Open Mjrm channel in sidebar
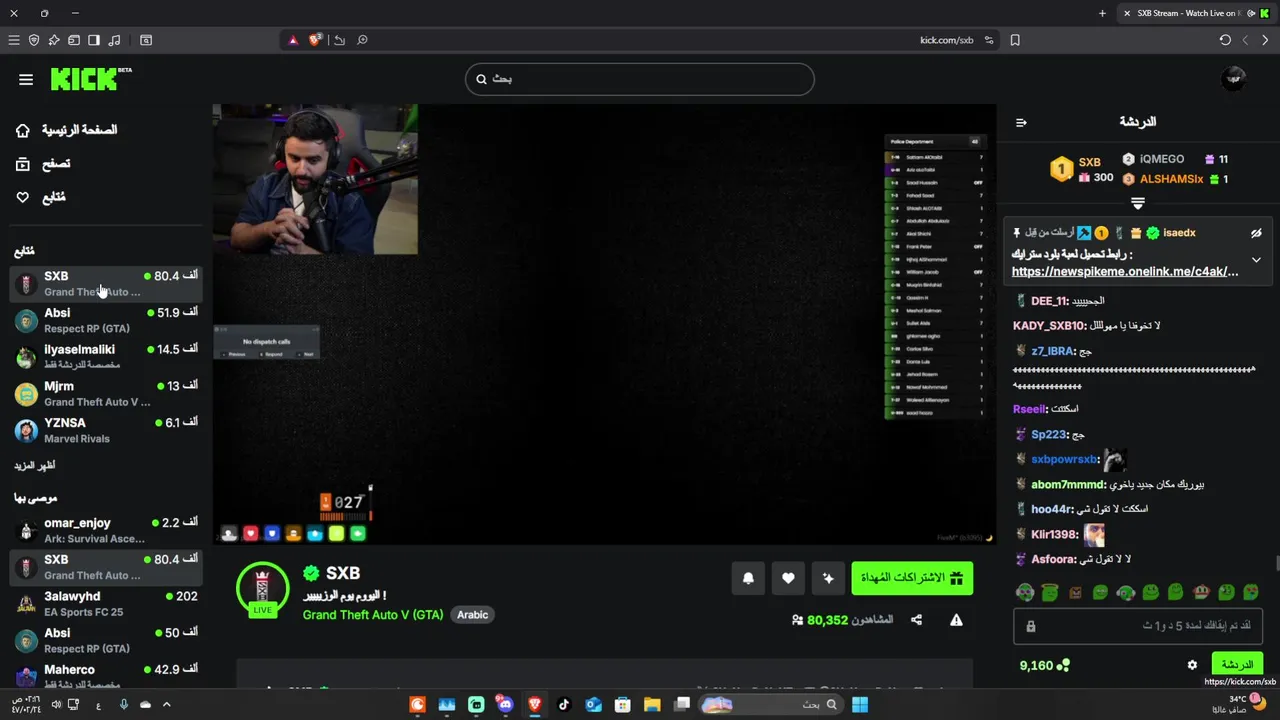Viewport: 1280px width, 720px height. pyautogui.click(x=106, y=393)
